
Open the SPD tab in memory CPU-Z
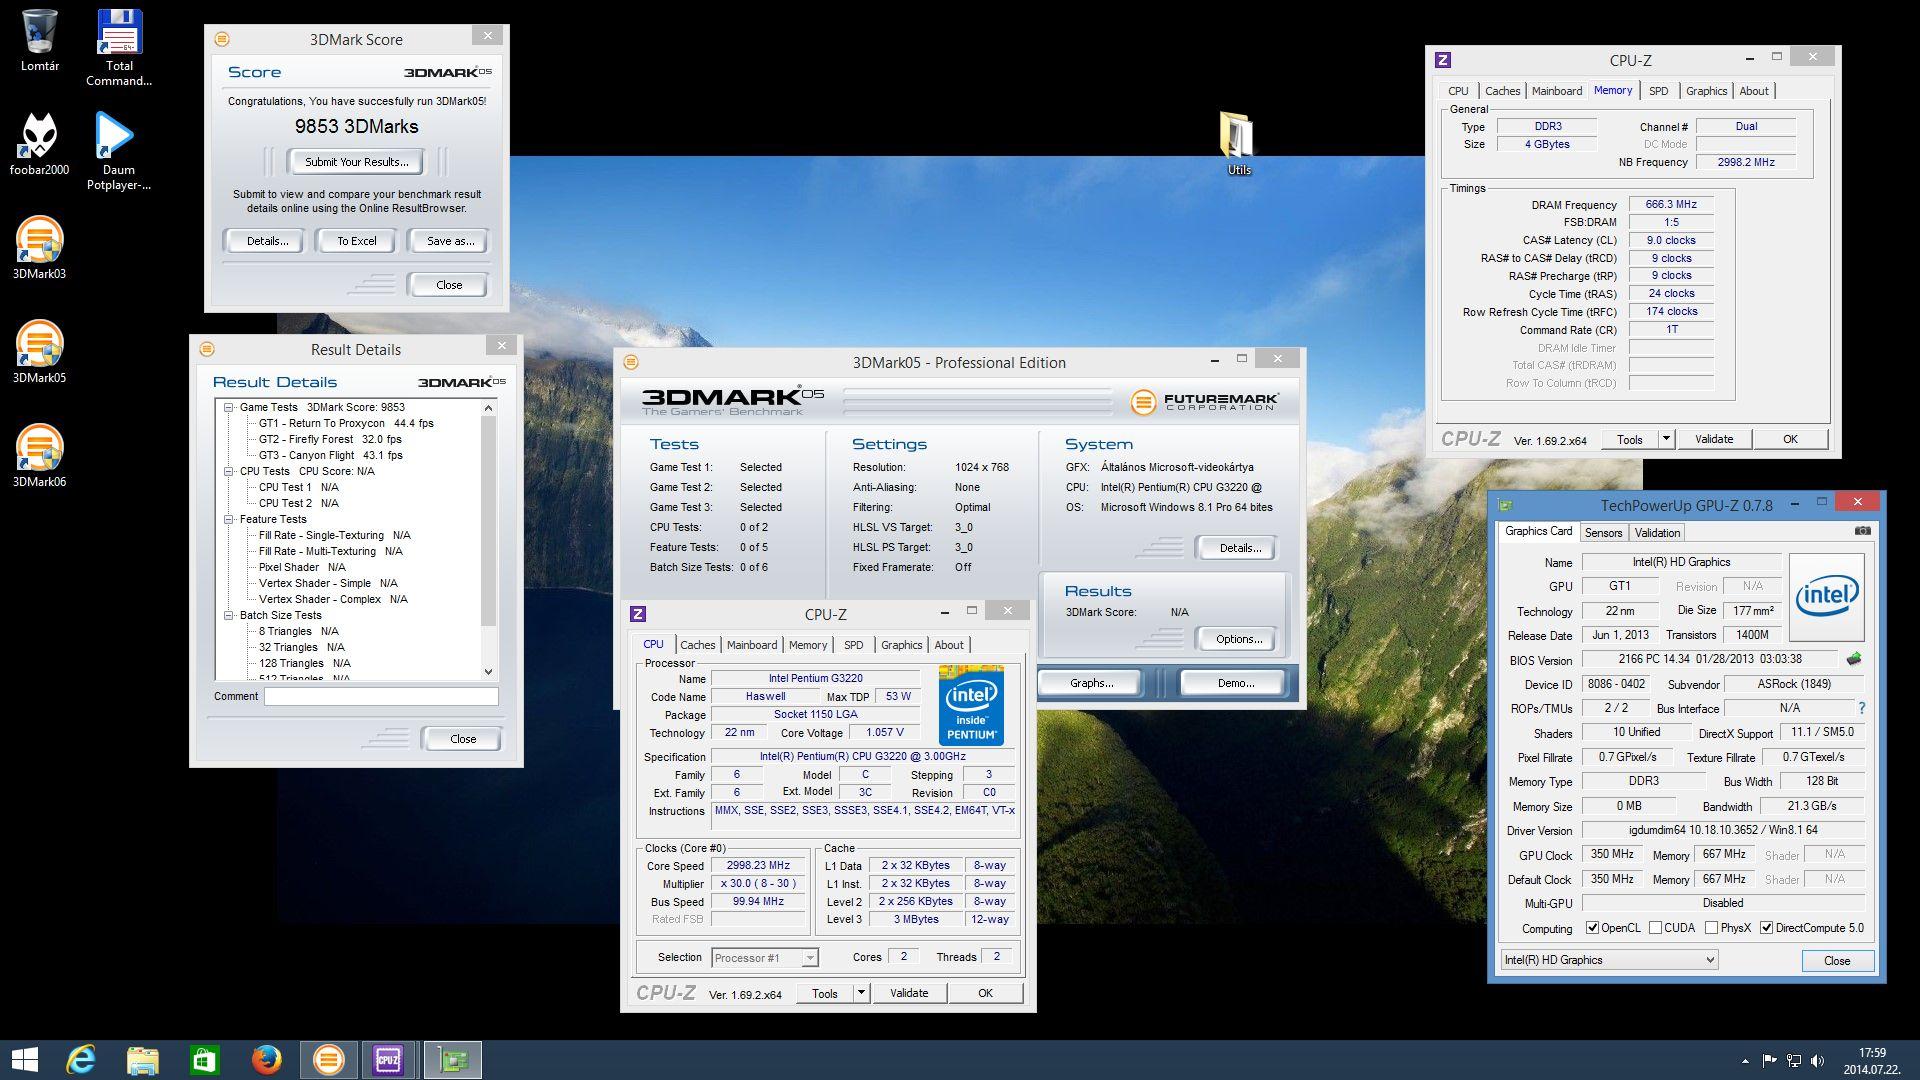(x=1658, y=91)
